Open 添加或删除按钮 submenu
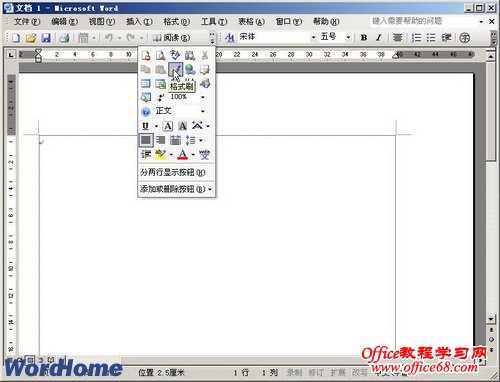500x382 pixels. pos(177,189)
